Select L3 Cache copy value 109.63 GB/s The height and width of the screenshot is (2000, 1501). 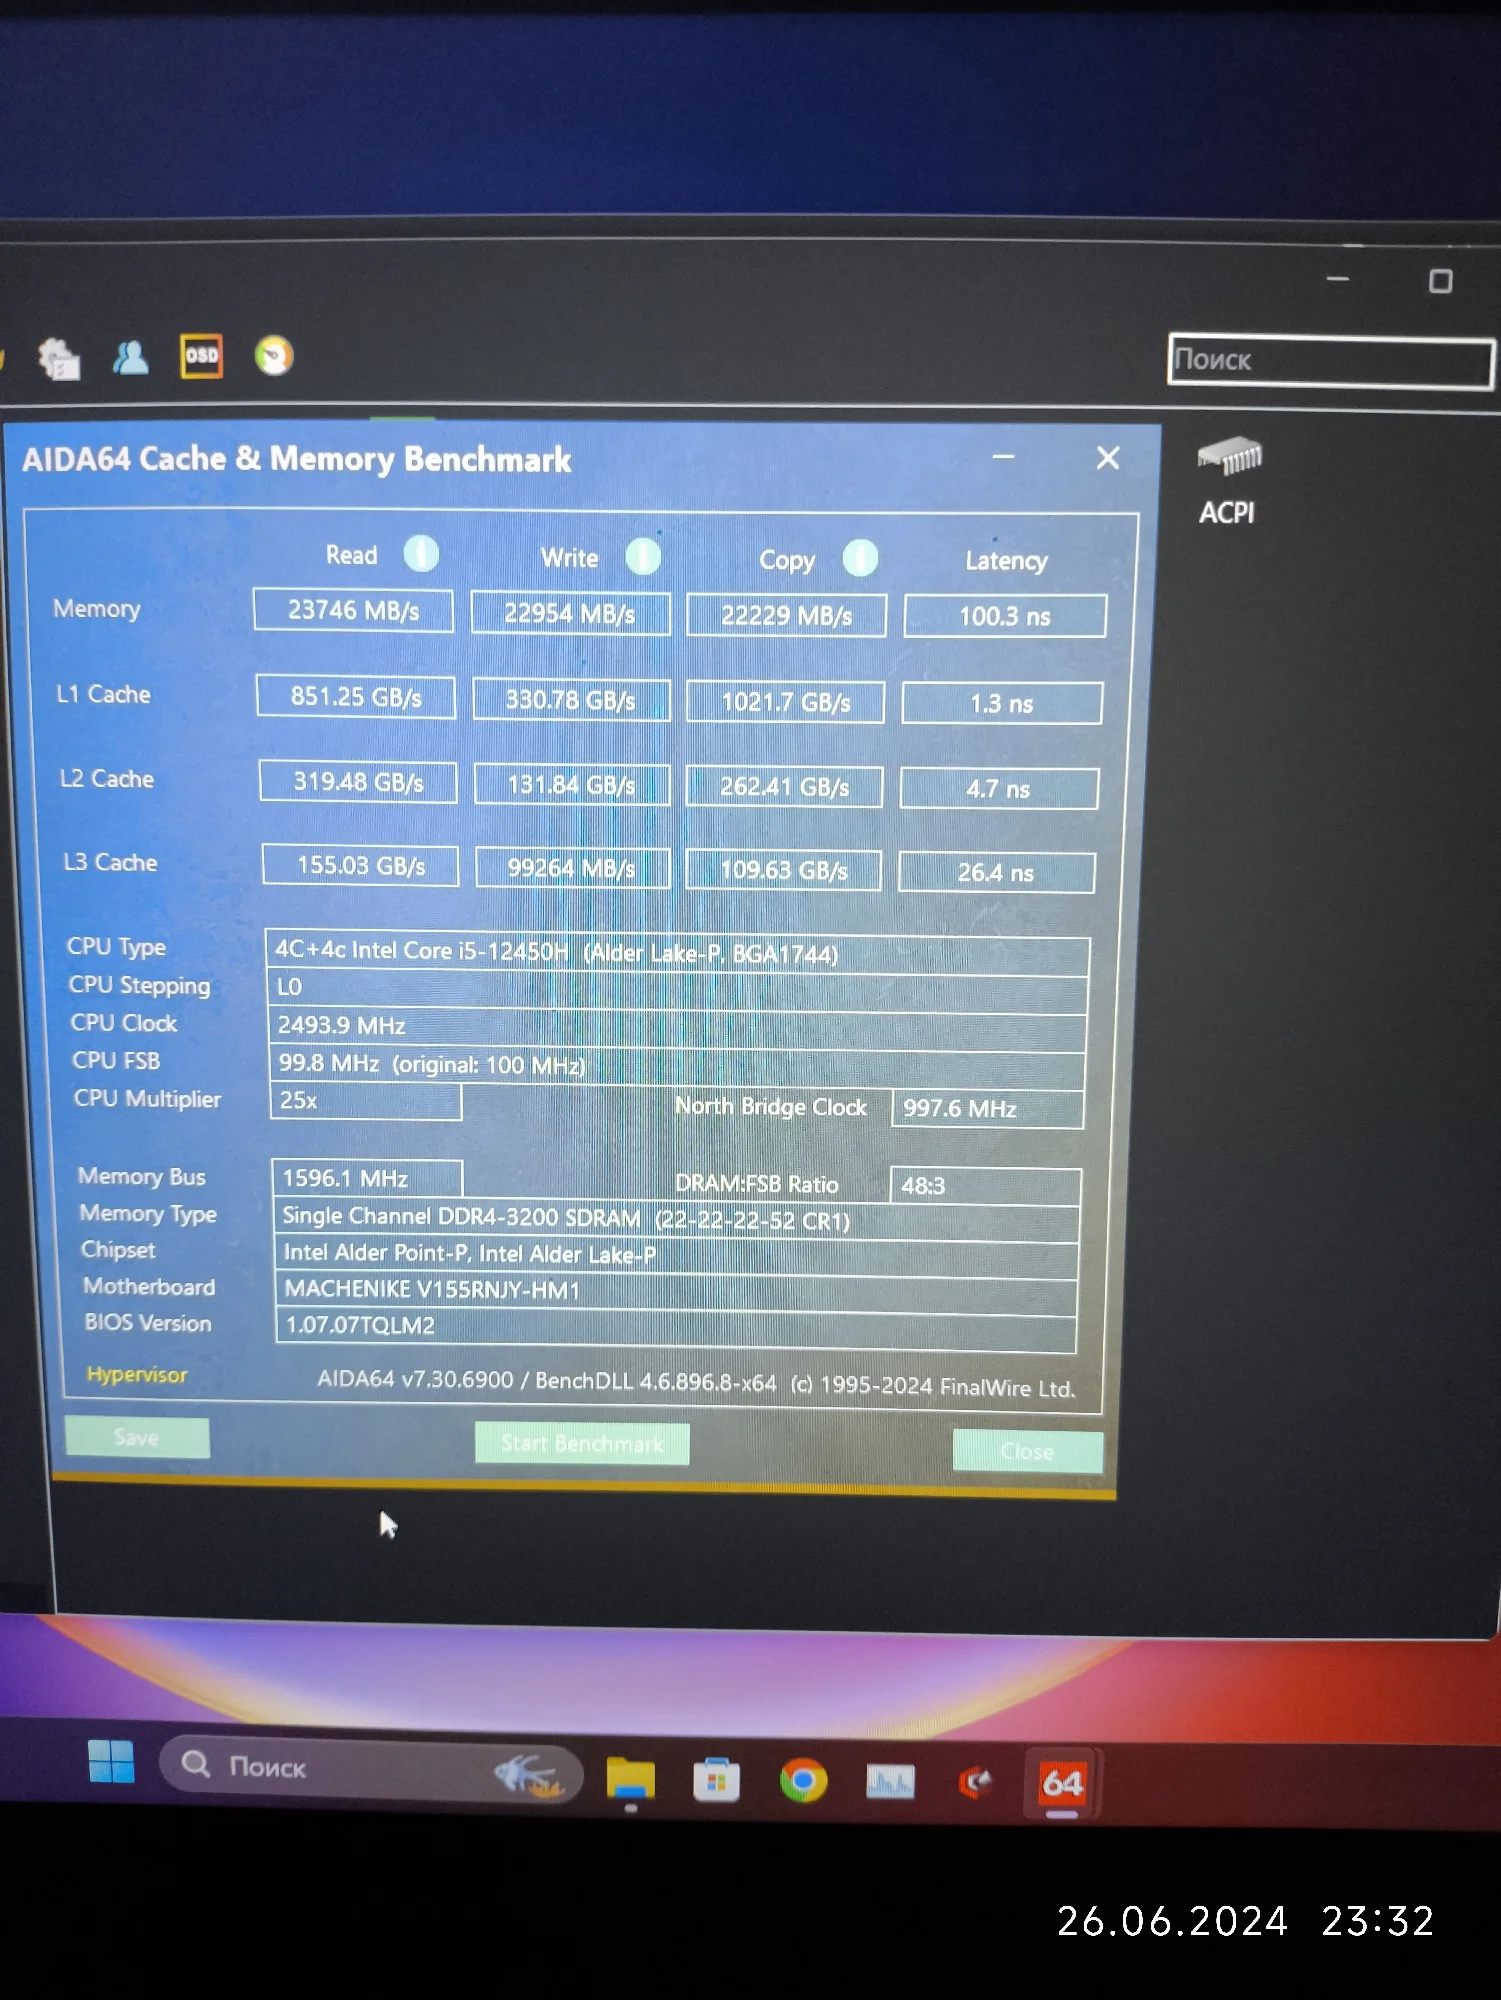tap(783, 870)
